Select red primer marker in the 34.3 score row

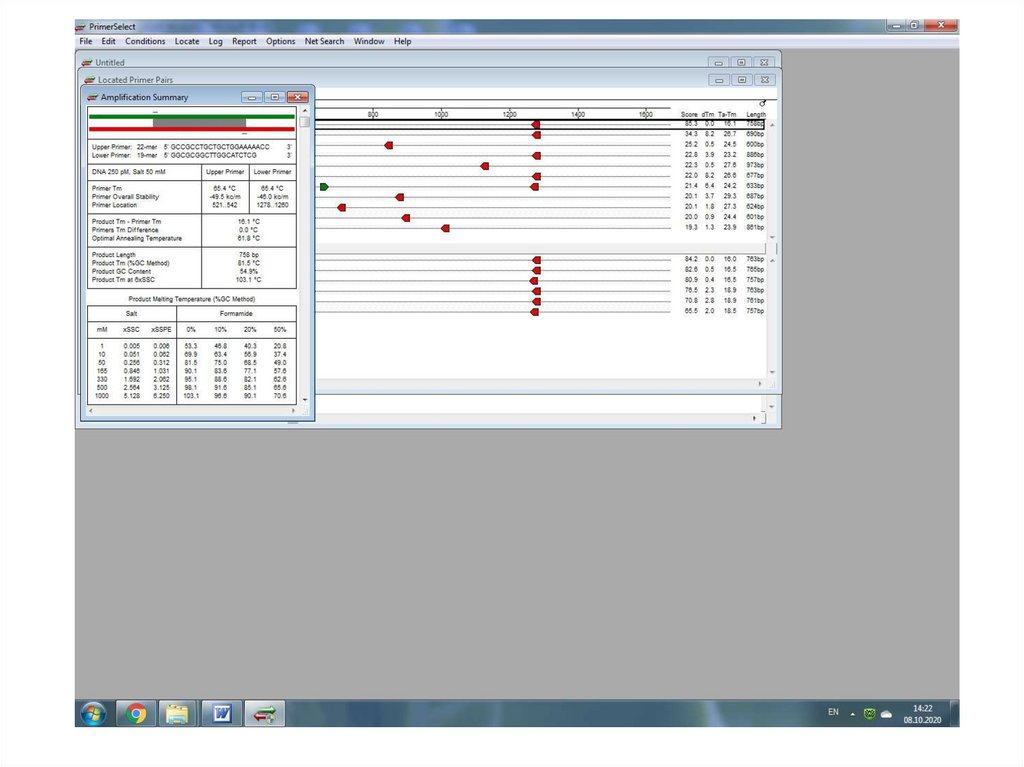tap(536, 135)
